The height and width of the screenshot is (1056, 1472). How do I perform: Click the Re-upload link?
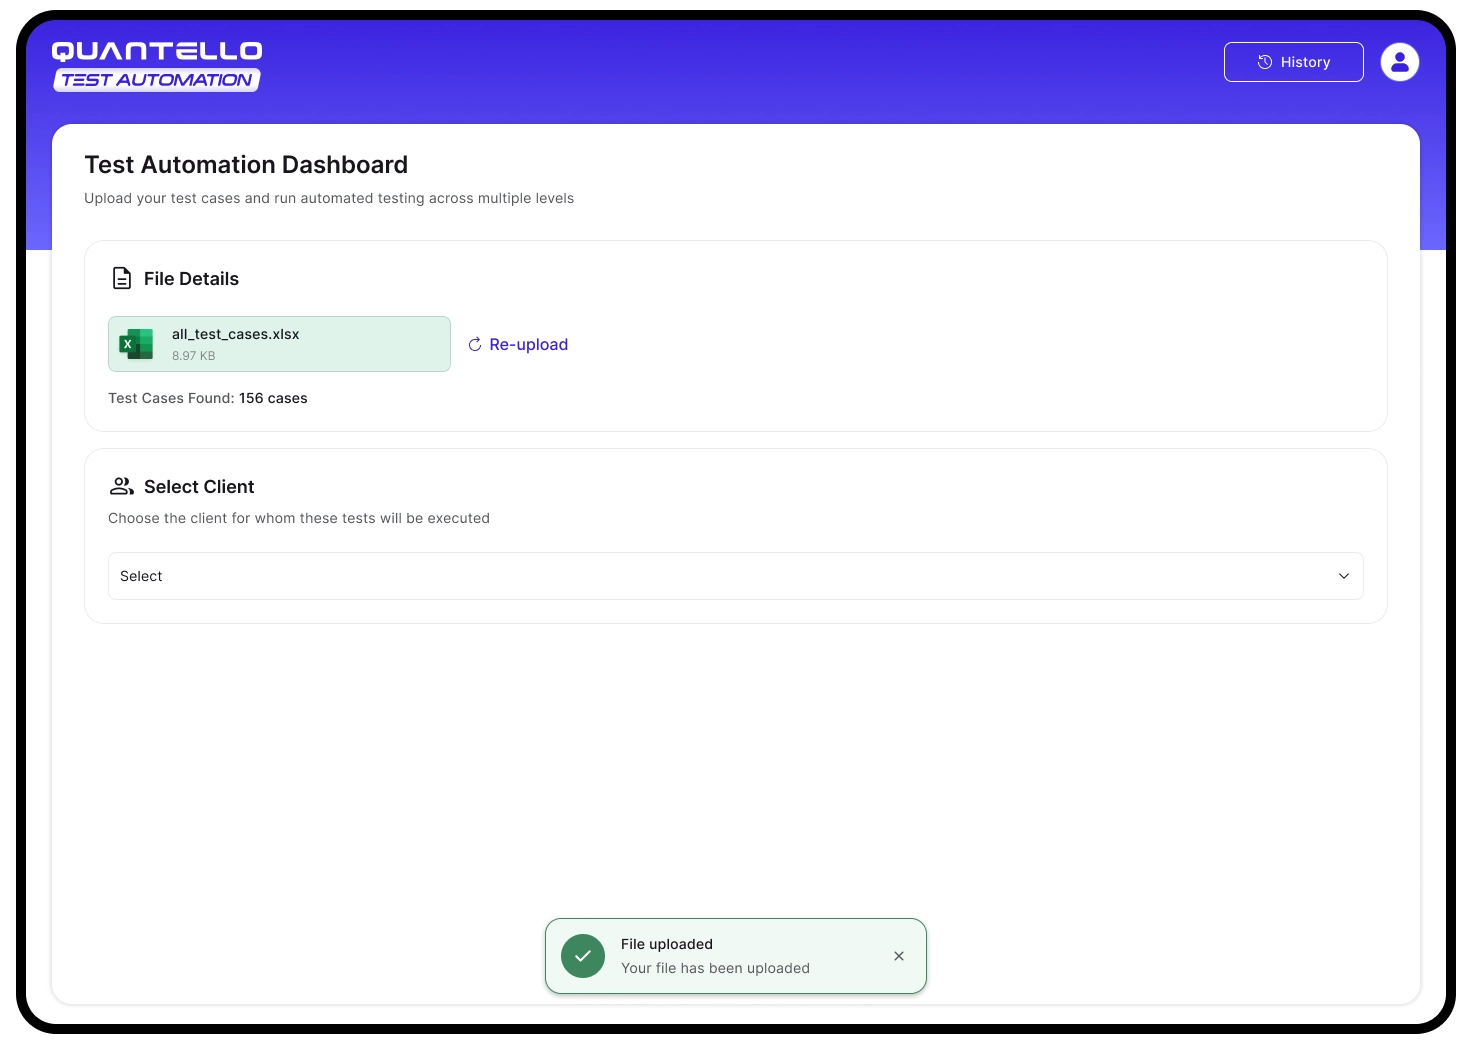(518, 344)
